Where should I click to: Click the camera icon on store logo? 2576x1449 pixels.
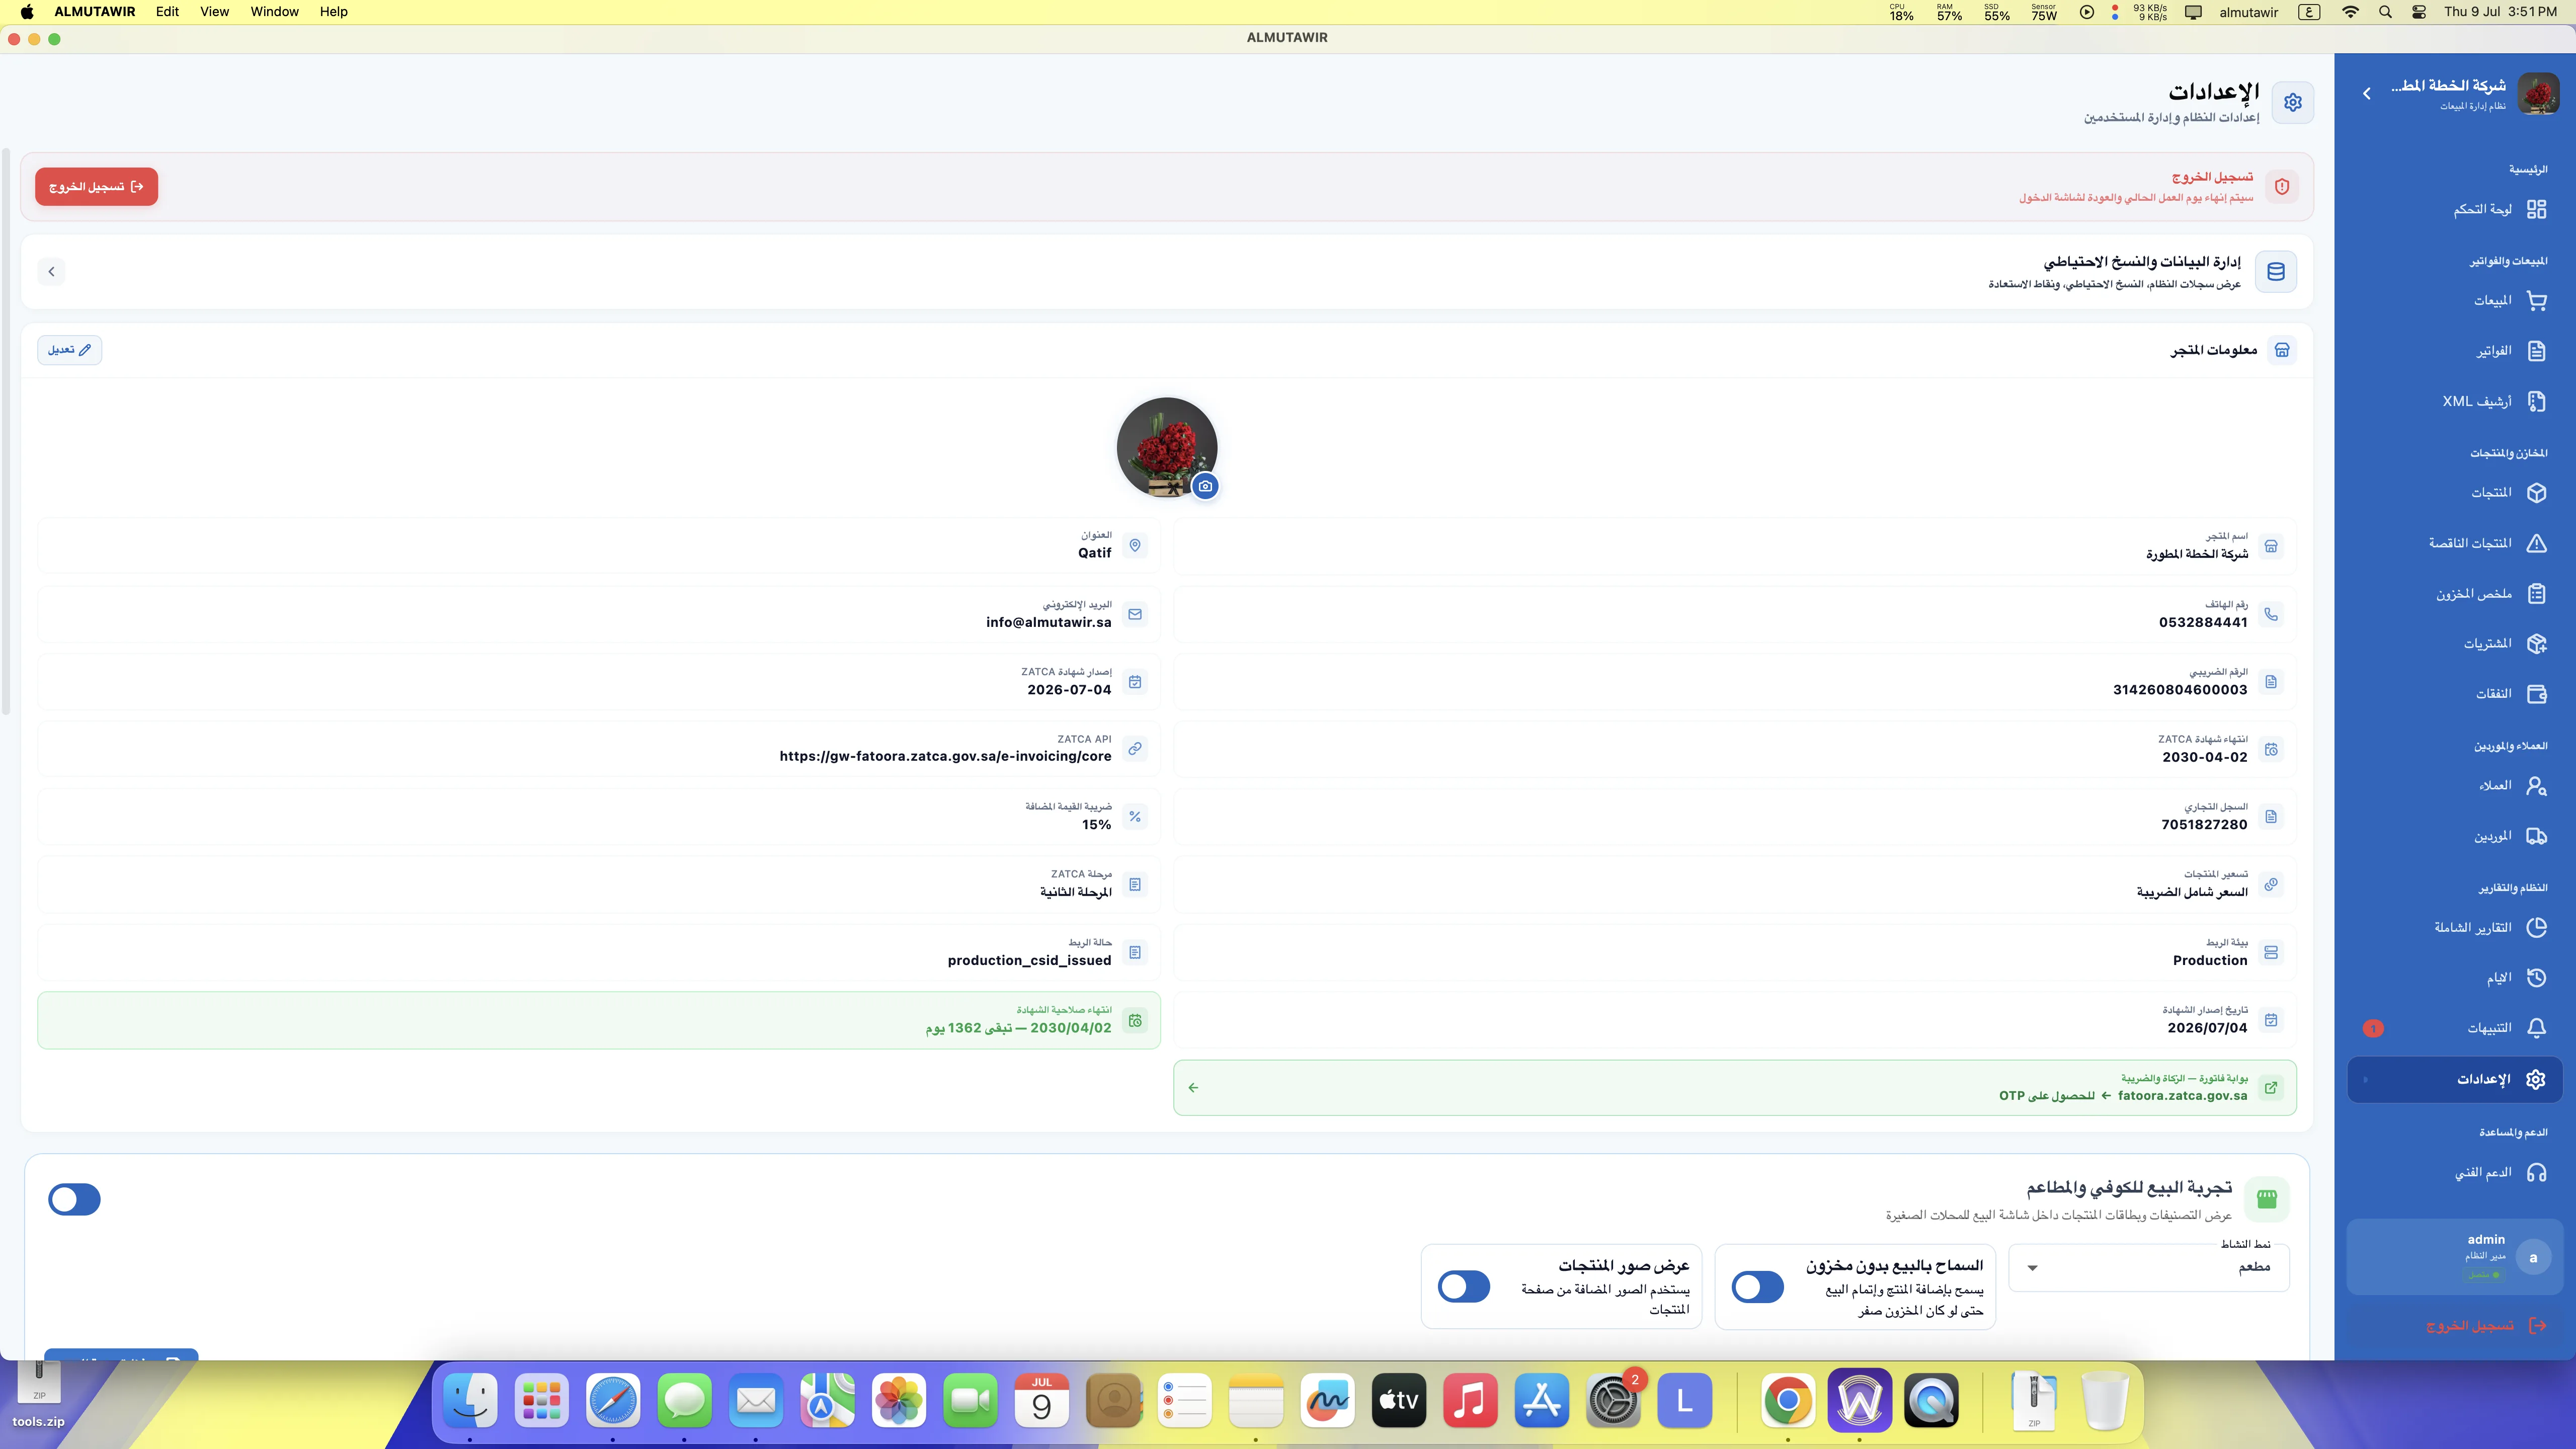[x=1205, y=486]
